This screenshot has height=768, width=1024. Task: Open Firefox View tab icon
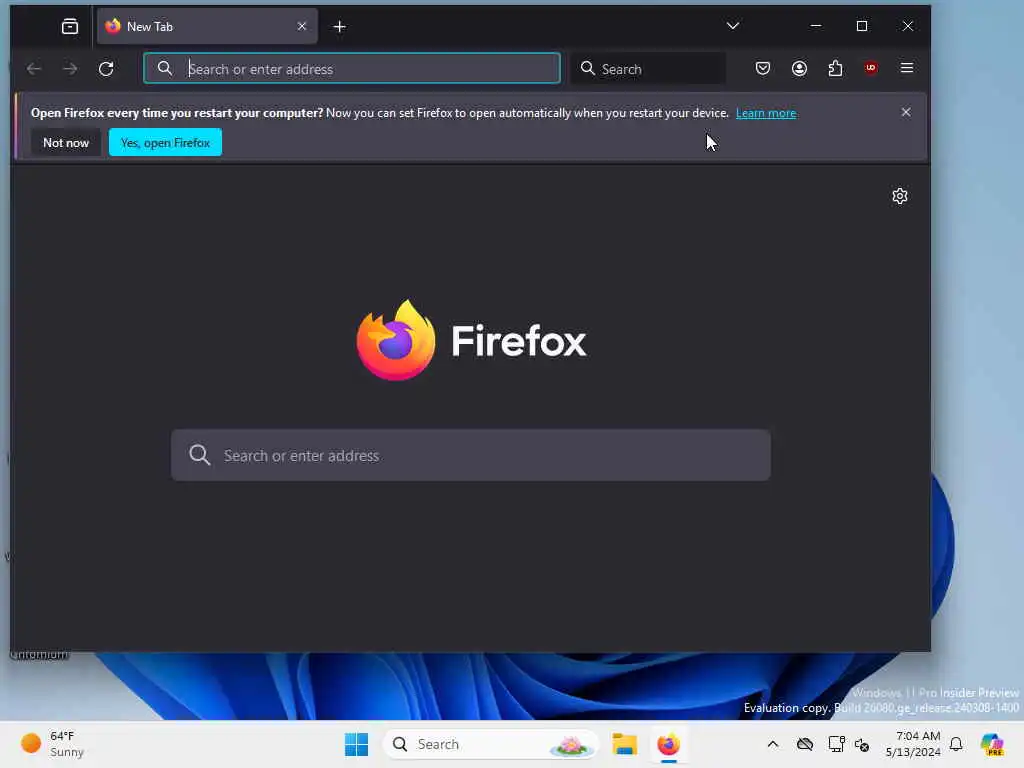point(70,27)
